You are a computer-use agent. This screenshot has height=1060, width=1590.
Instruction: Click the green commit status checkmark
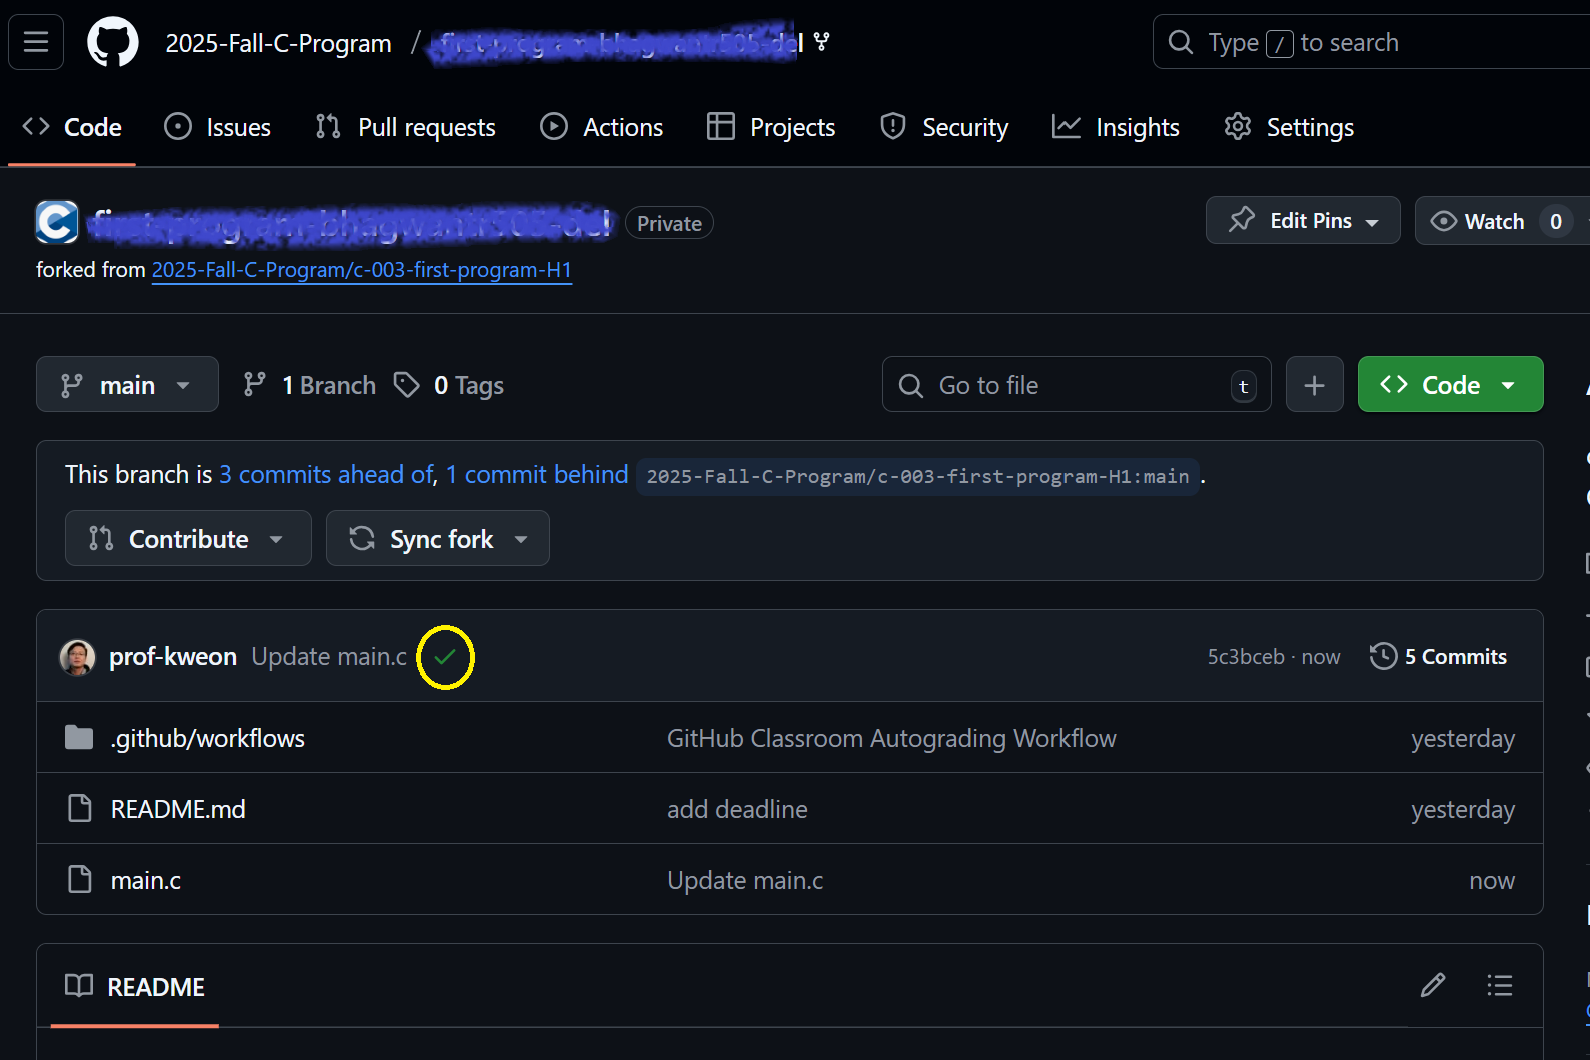point(445,657)
